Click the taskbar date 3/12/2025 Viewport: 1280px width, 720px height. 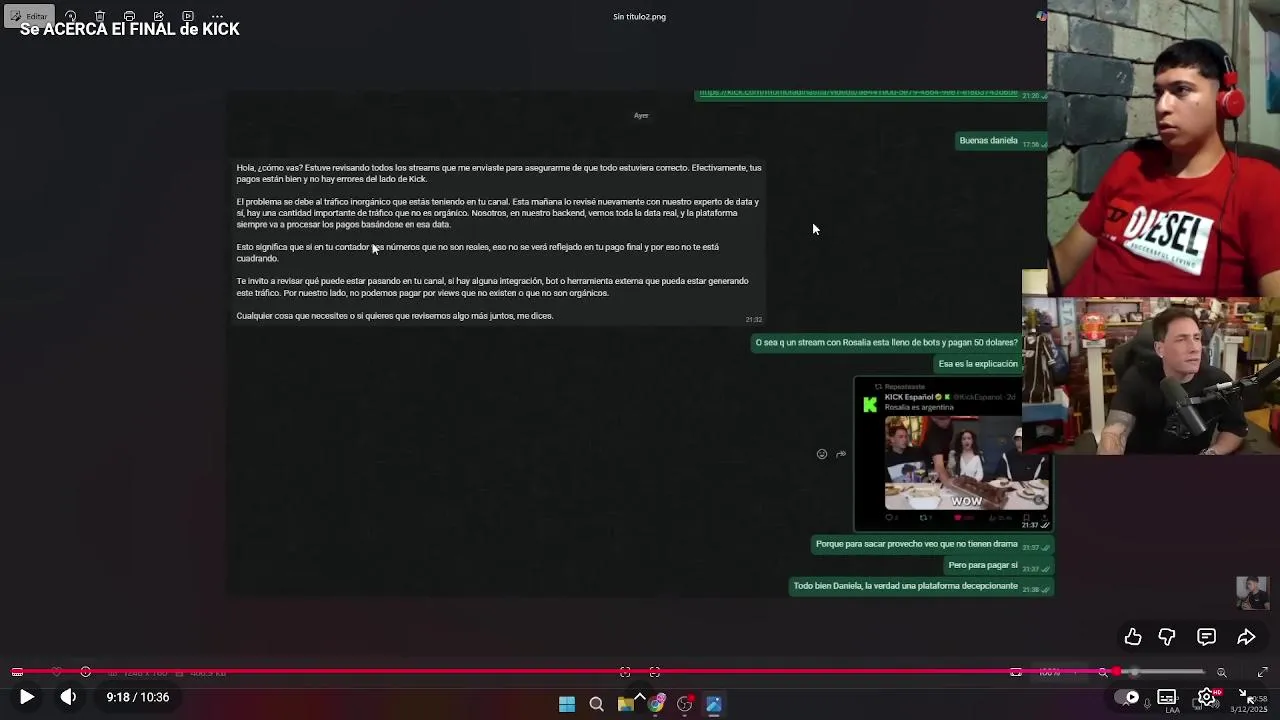[1249, 710]
